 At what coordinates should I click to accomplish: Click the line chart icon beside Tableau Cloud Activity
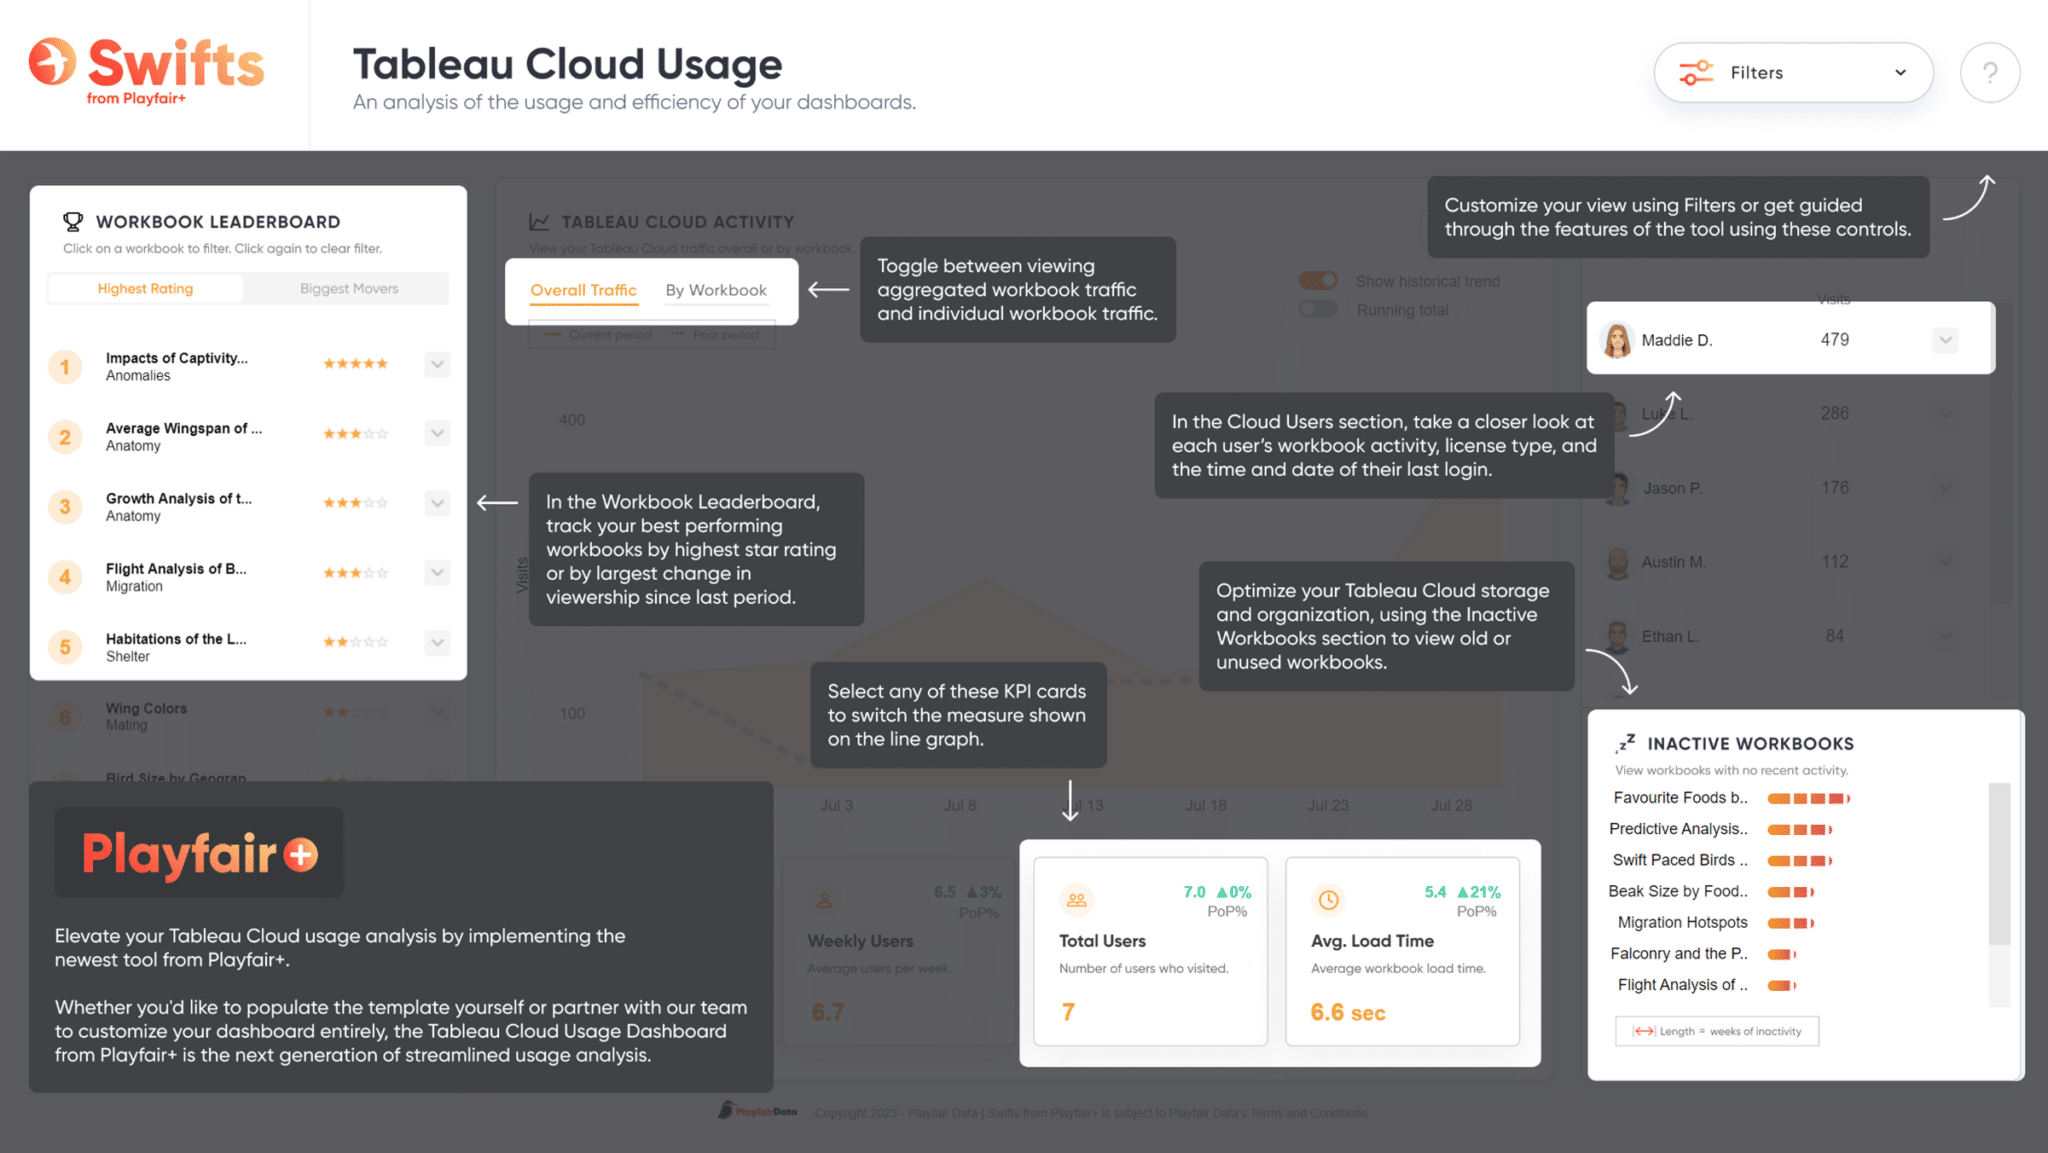coord(538,221)
